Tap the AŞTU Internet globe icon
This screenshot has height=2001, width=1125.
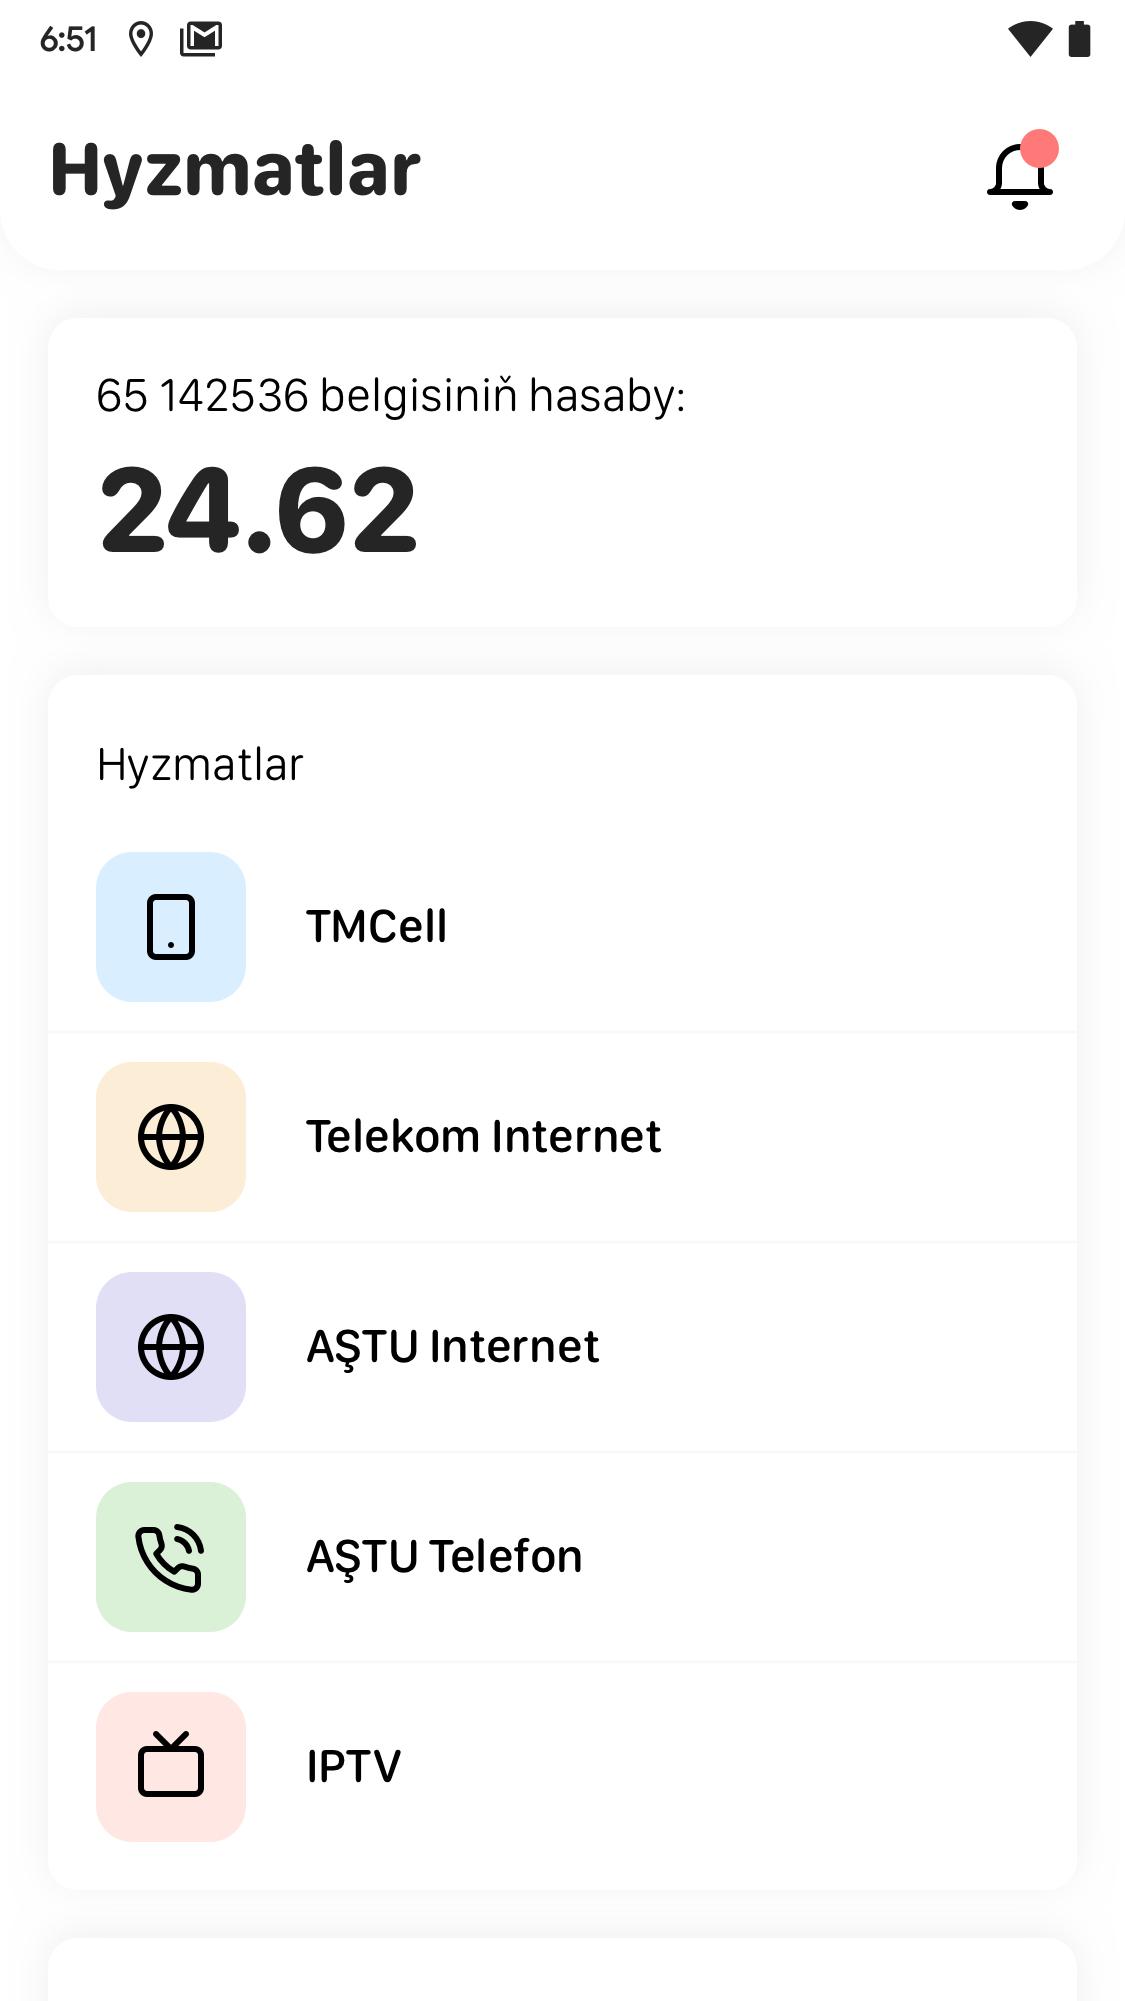(x=171, y=1347)
